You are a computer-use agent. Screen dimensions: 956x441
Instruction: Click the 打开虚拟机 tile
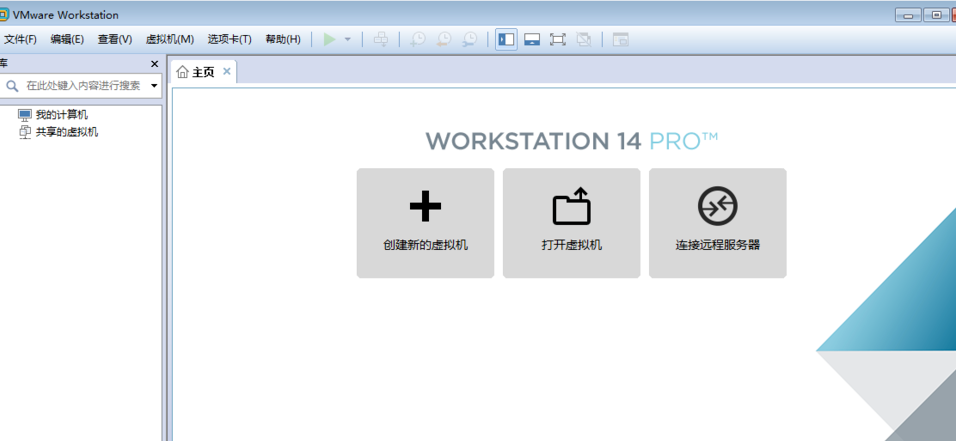(571, 223)
